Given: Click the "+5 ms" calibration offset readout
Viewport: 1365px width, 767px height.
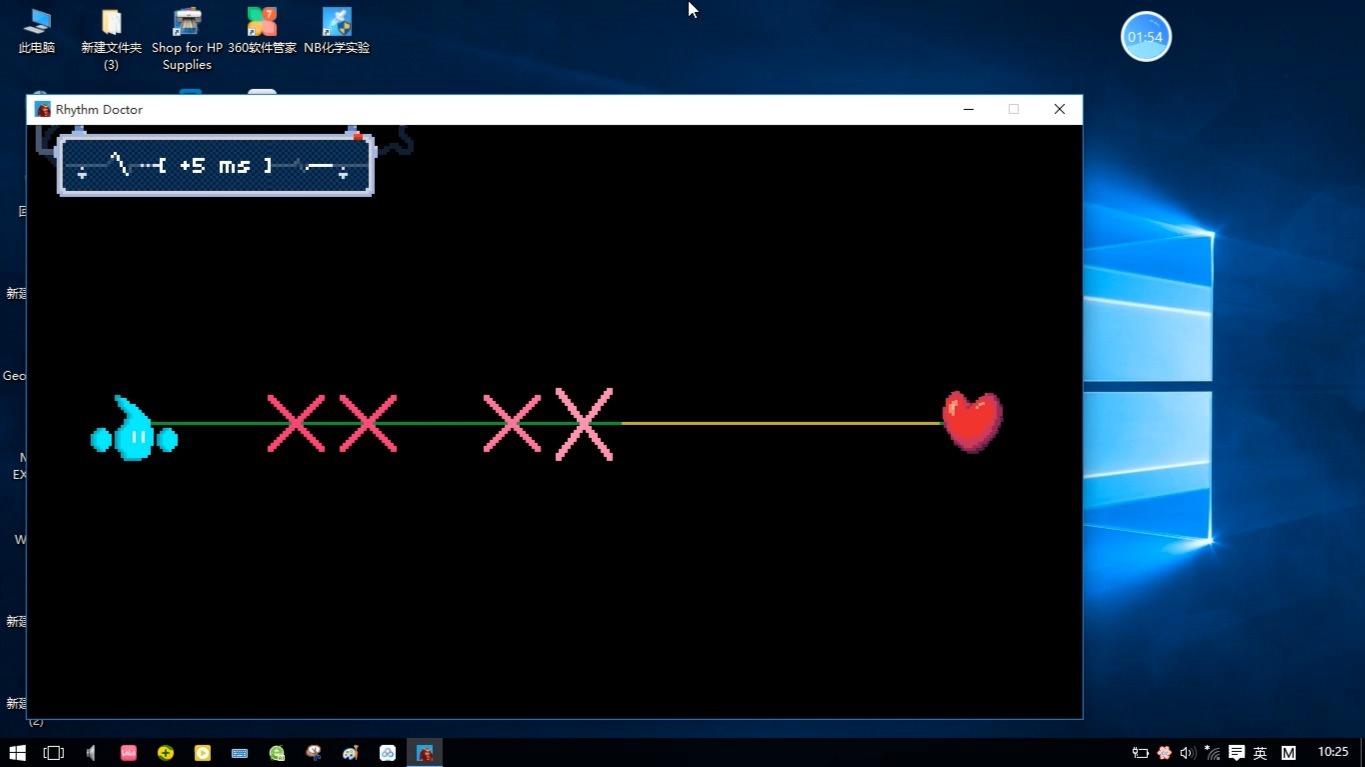Looking at the screenshot, I should click(x=215, y=166).
